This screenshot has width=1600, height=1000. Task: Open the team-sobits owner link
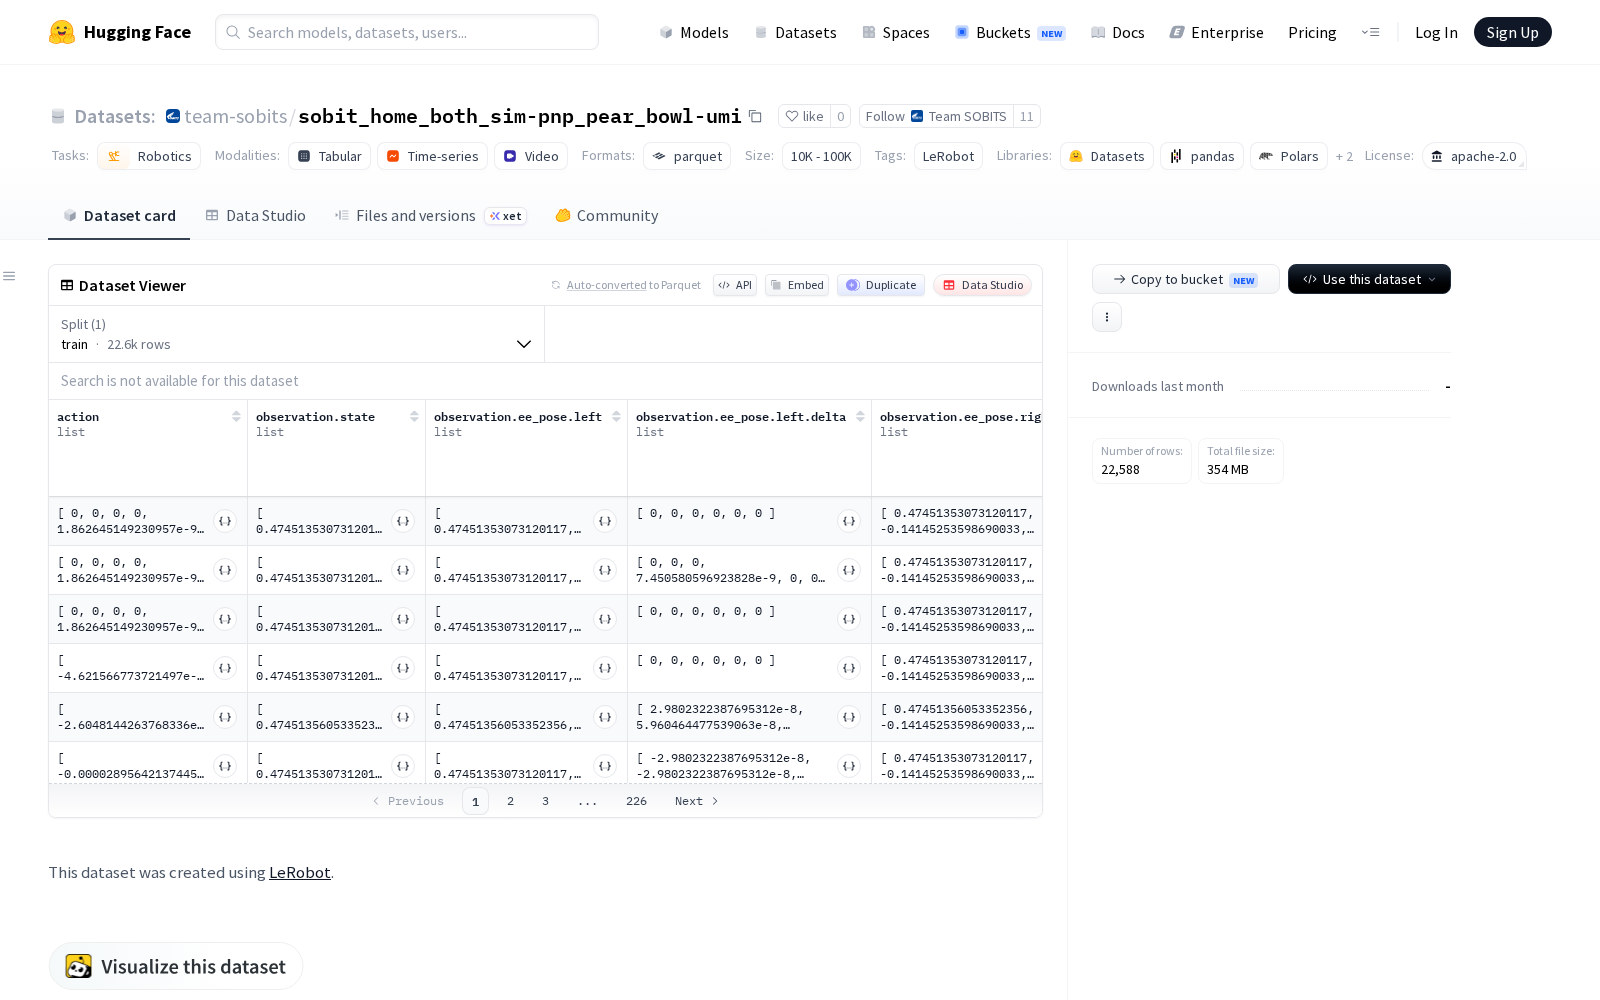[236, 116]
